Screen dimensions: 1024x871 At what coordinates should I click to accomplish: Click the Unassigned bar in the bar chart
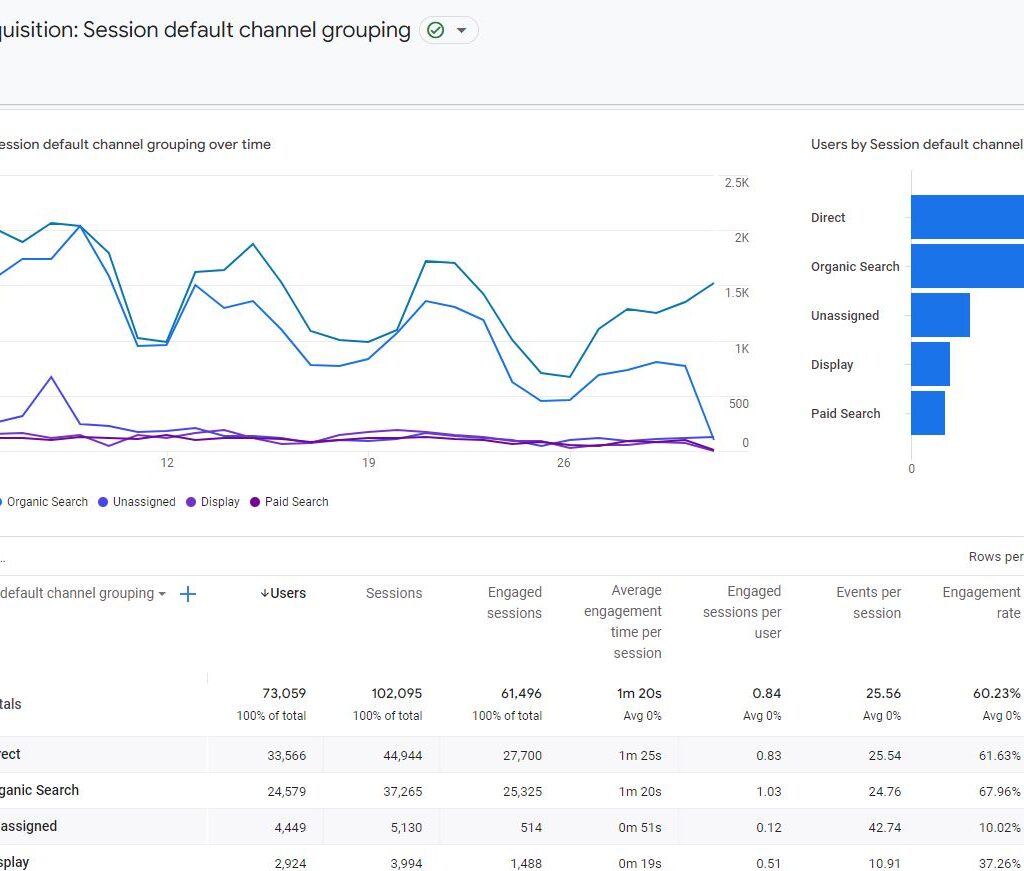tap(940, 315)
